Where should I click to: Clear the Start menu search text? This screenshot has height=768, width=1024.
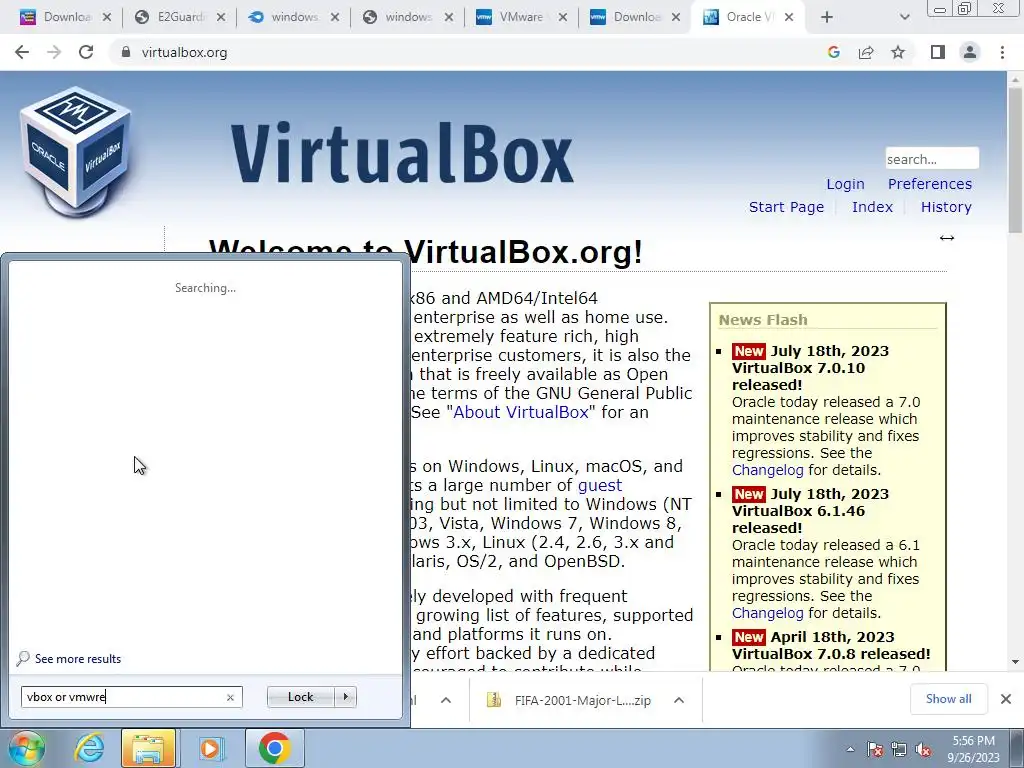point(230,697)
